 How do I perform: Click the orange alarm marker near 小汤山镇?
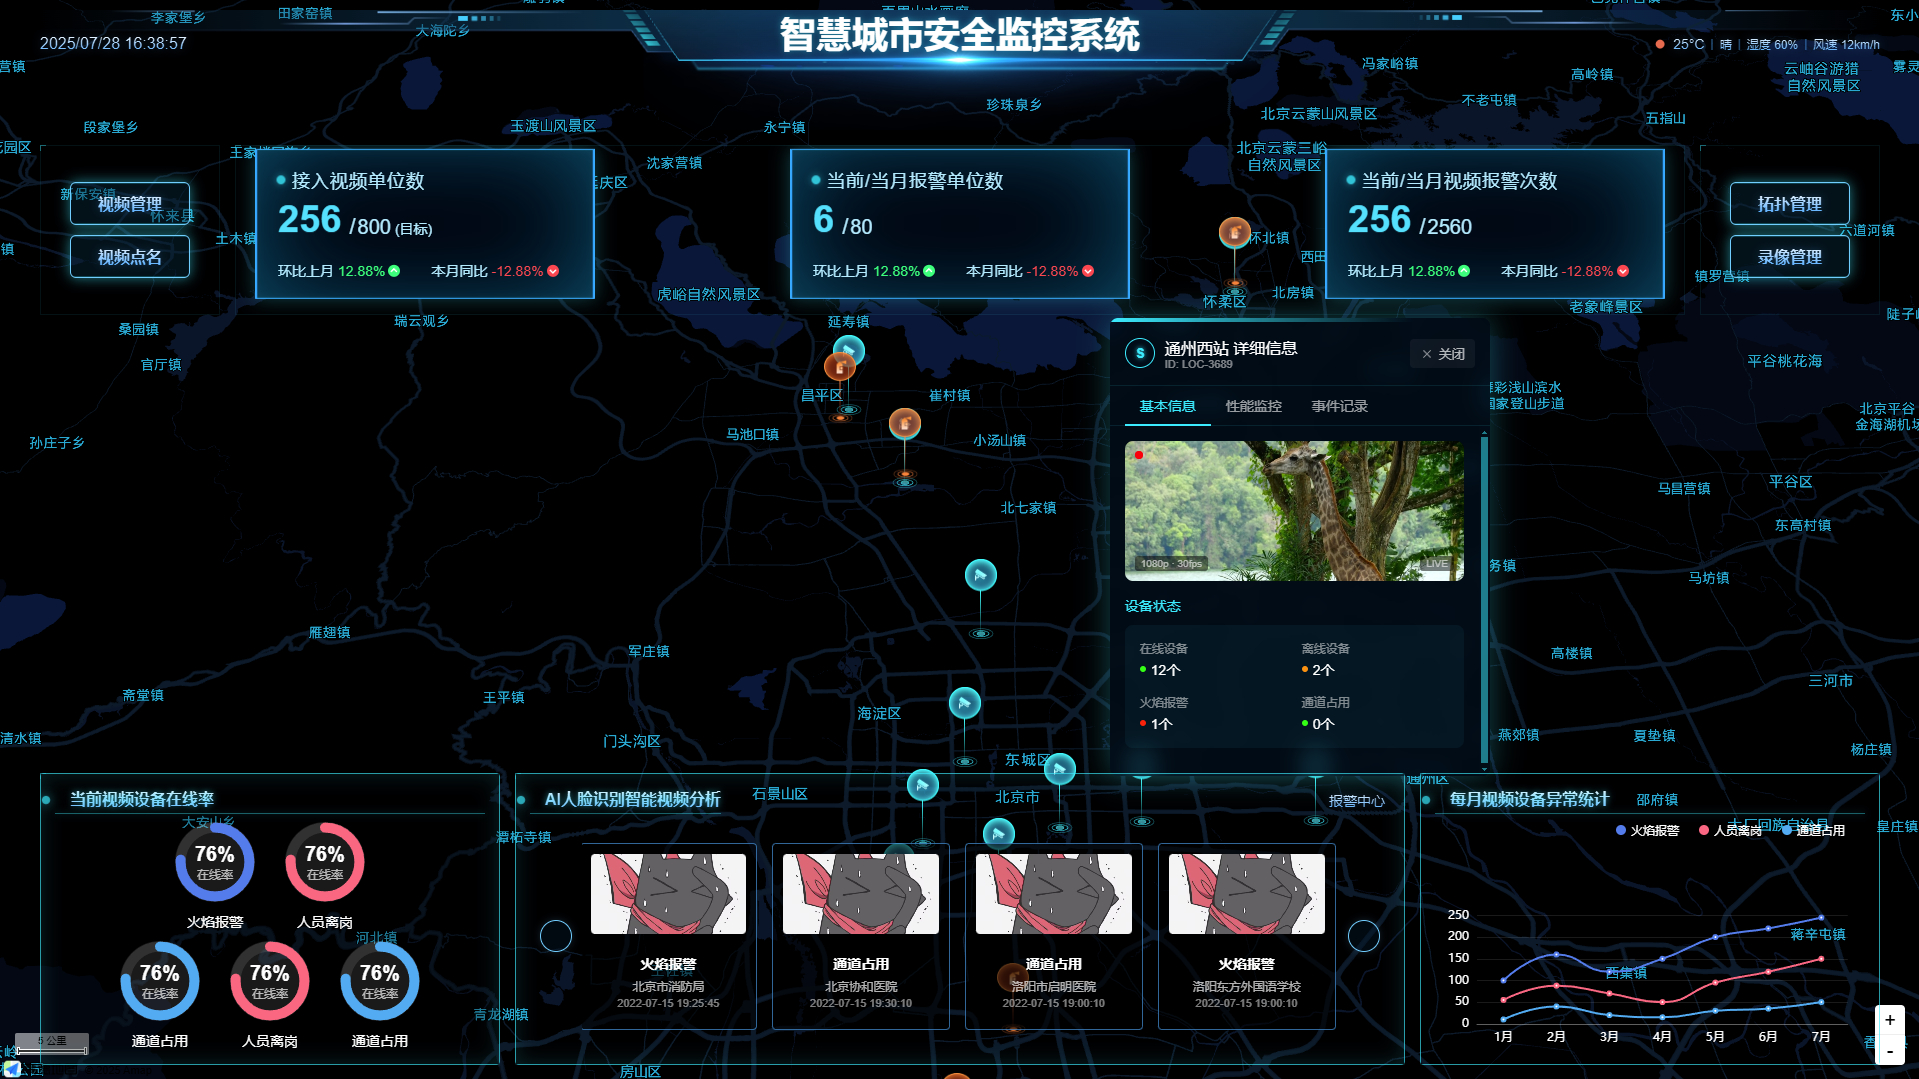[x=905, y=424]
